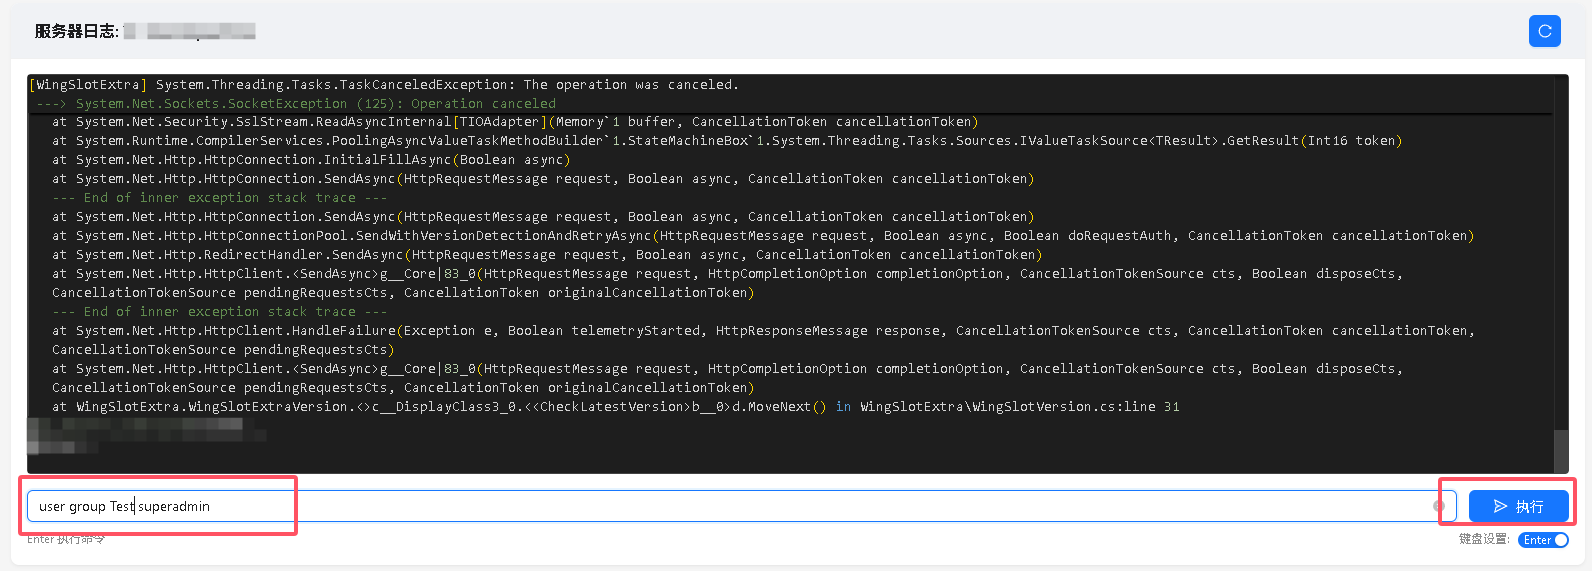This screenshot has width=1592, height=571.
Task: Click the 'Enter 执行命令' hint text
Action: tap(66, 540)
